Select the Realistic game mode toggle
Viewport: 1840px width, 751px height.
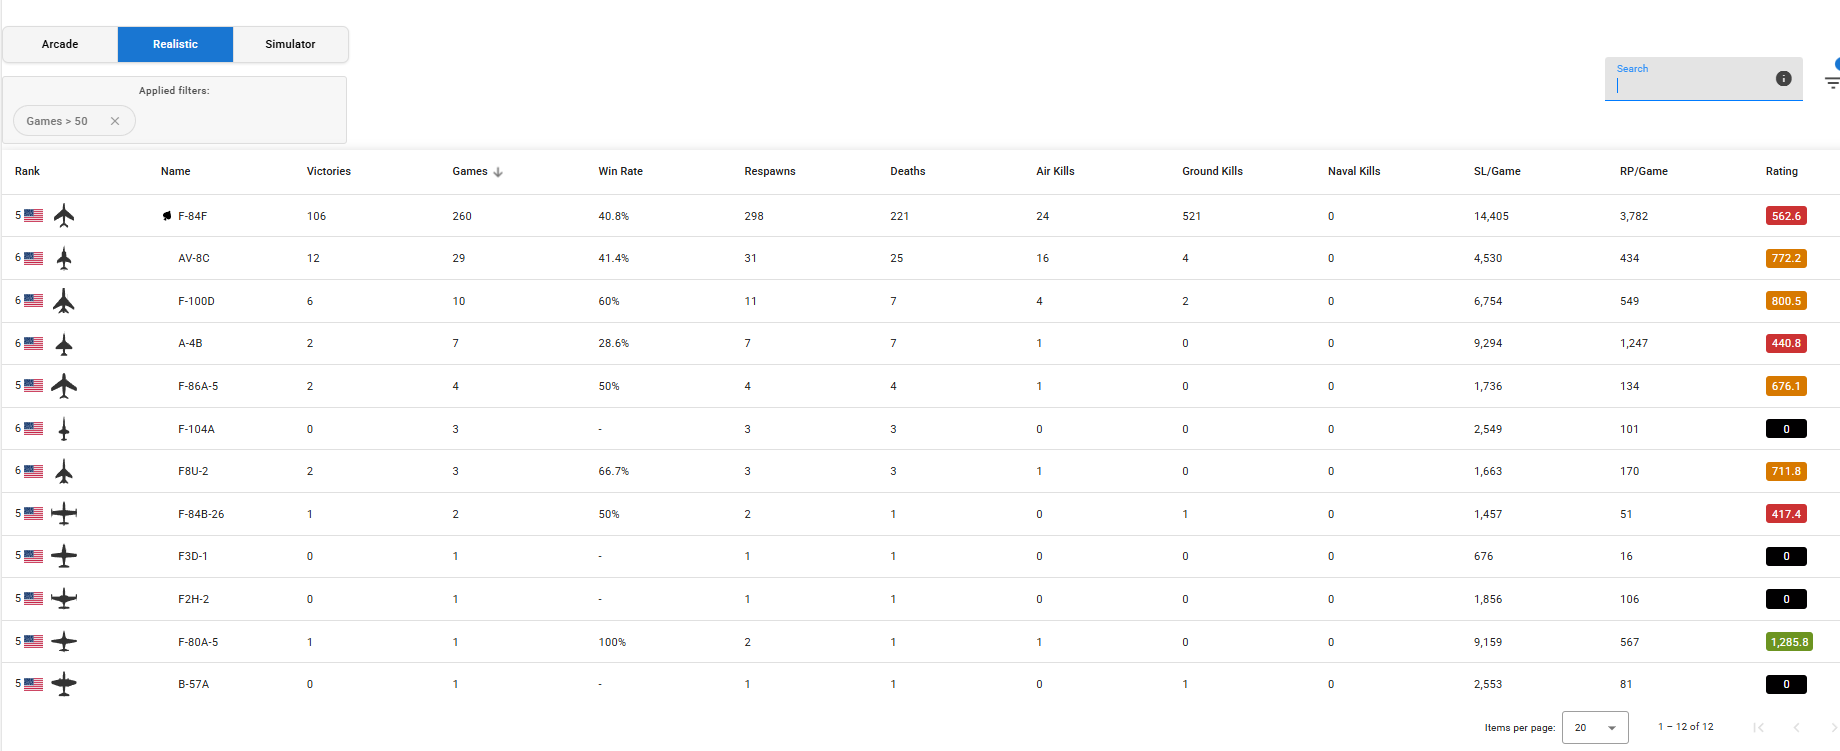[175, 44]
